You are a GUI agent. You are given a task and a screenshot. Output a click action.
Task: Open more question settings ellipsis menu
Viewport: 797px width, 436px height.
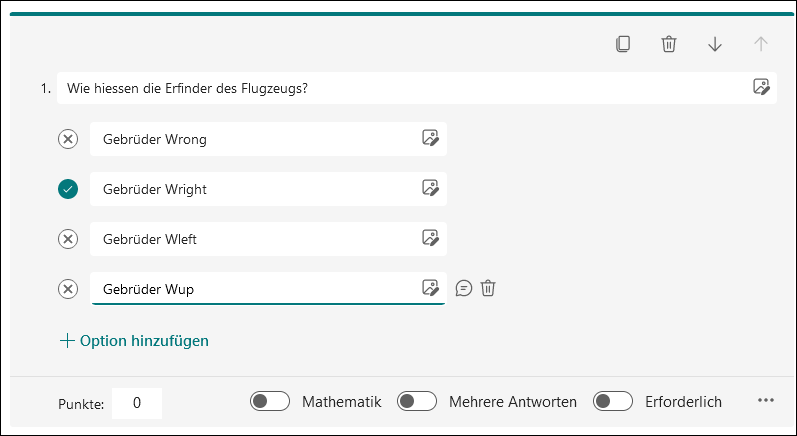point(765,400)
